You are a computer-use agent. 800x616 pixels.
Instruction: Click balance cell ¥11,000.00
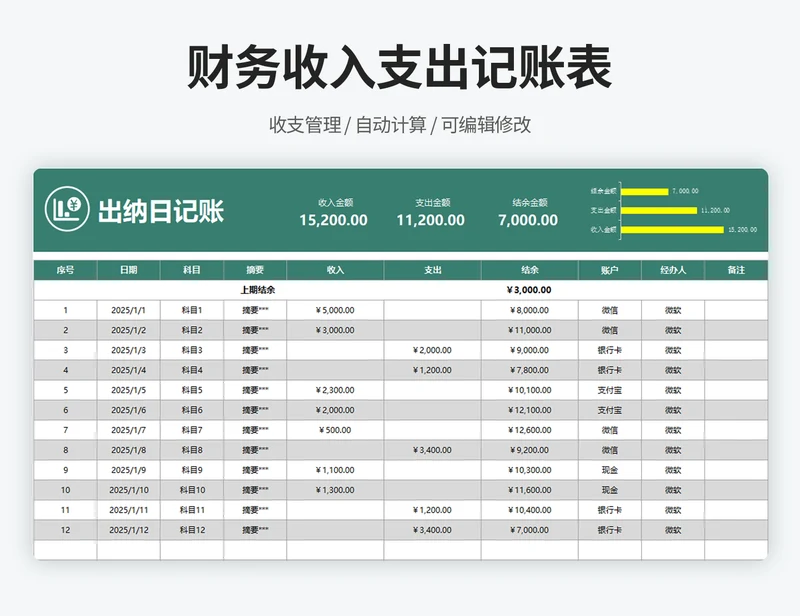pos(530,330)
